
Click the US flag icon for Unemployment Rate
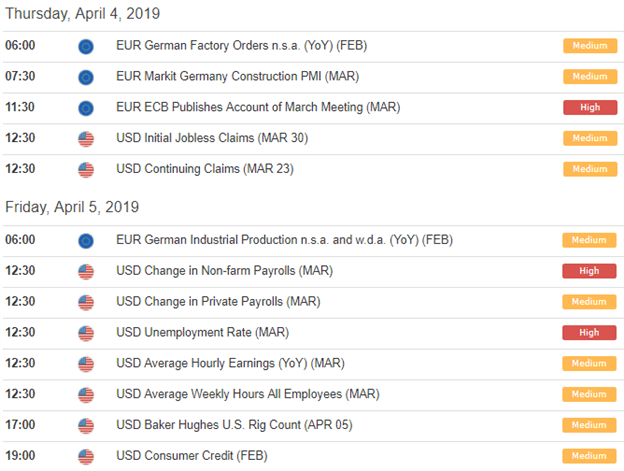point(86,334)
